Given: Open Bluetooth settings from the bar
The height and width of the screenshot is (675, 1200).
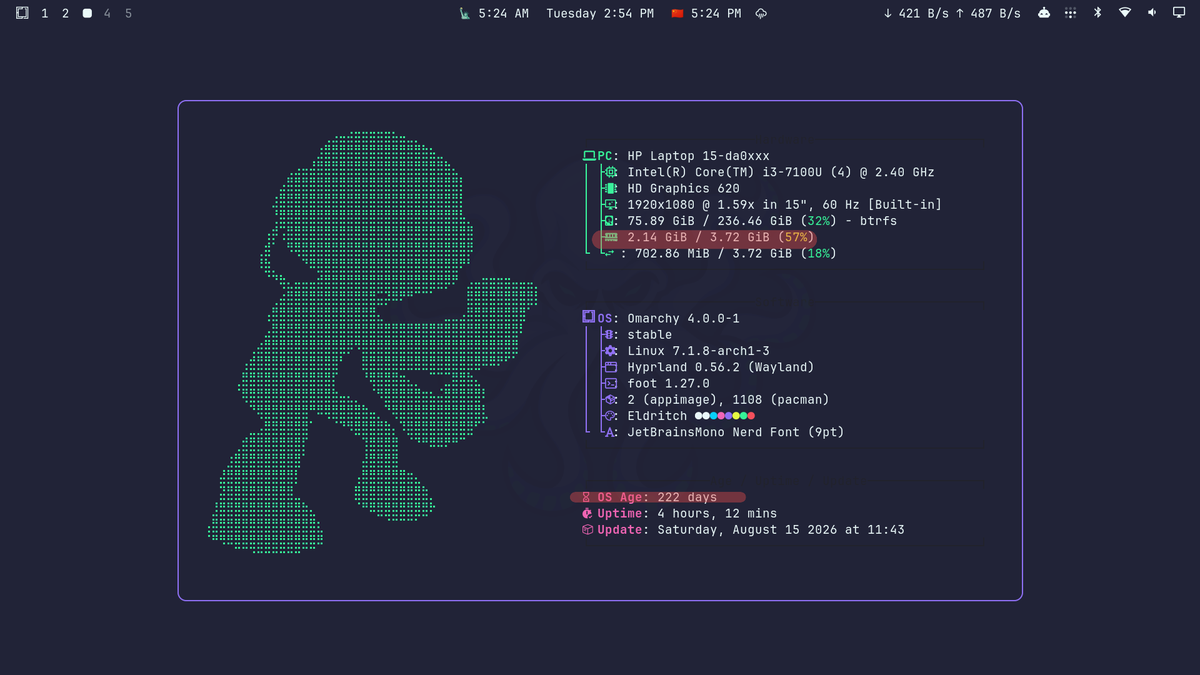Looking at the screenshot, I should pos(1097,13).
